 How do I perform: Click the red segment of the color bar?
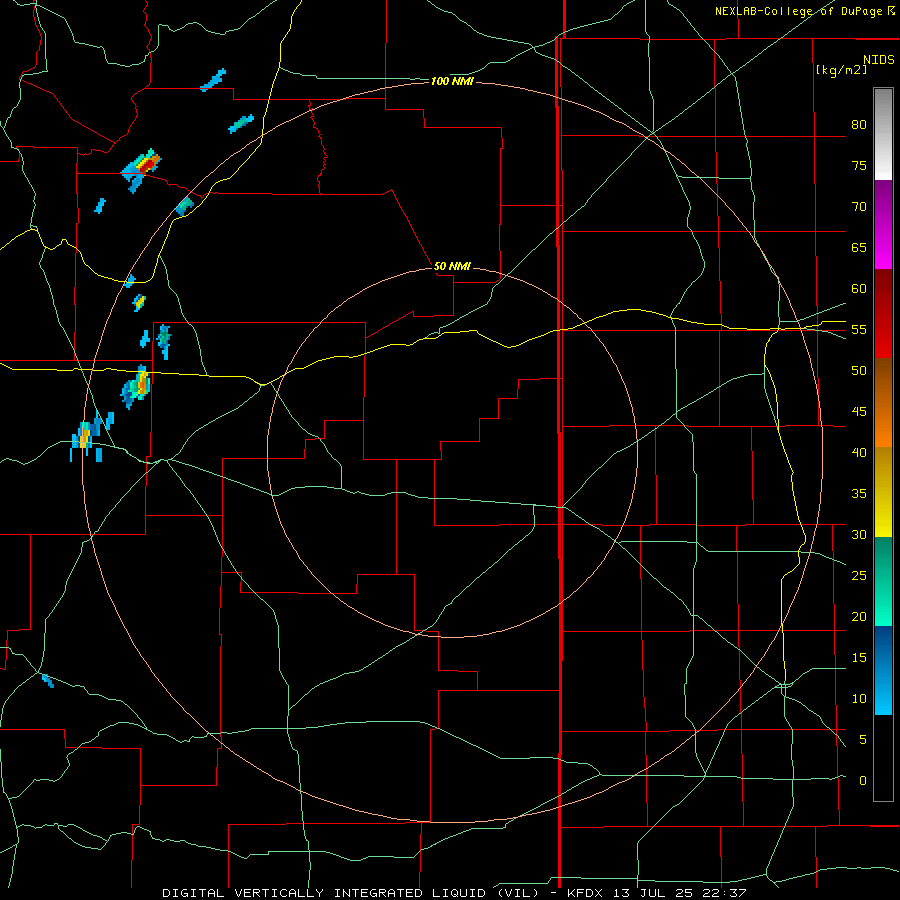click(x=883, y=313)
